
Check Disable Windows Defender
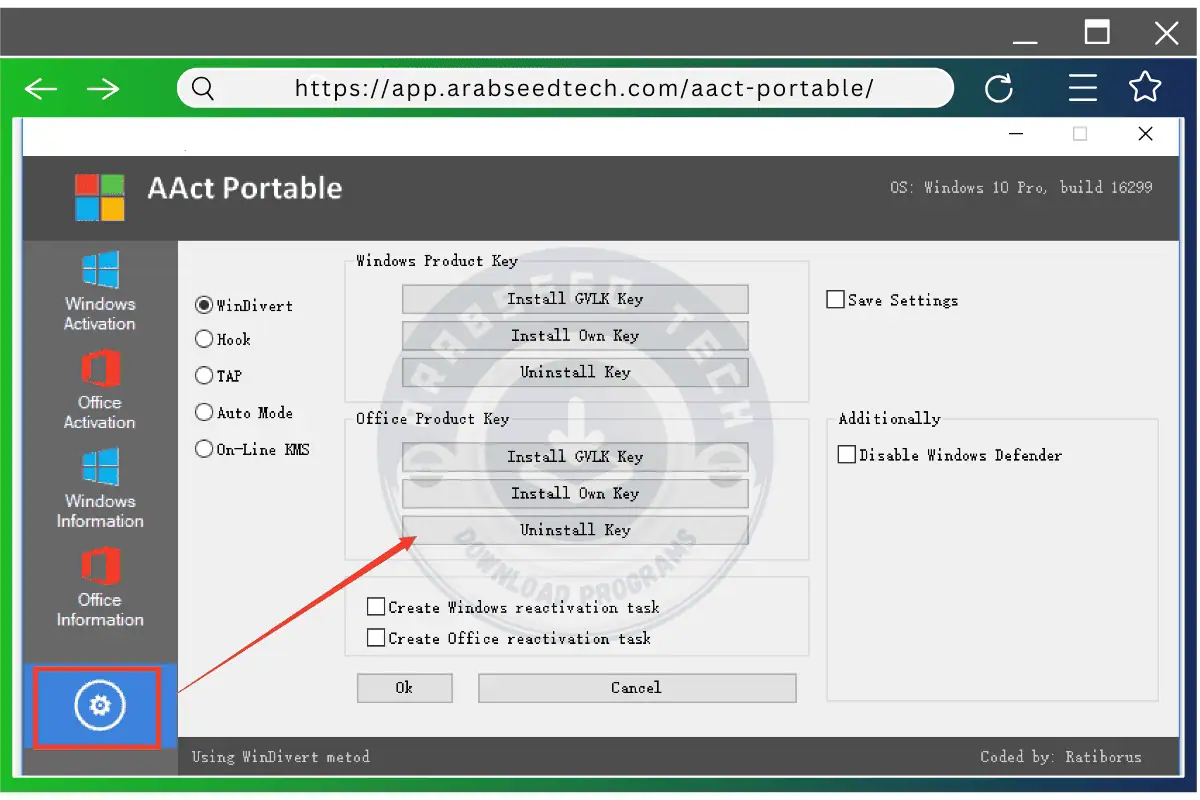pyautogui.click(x=847, y=454)
